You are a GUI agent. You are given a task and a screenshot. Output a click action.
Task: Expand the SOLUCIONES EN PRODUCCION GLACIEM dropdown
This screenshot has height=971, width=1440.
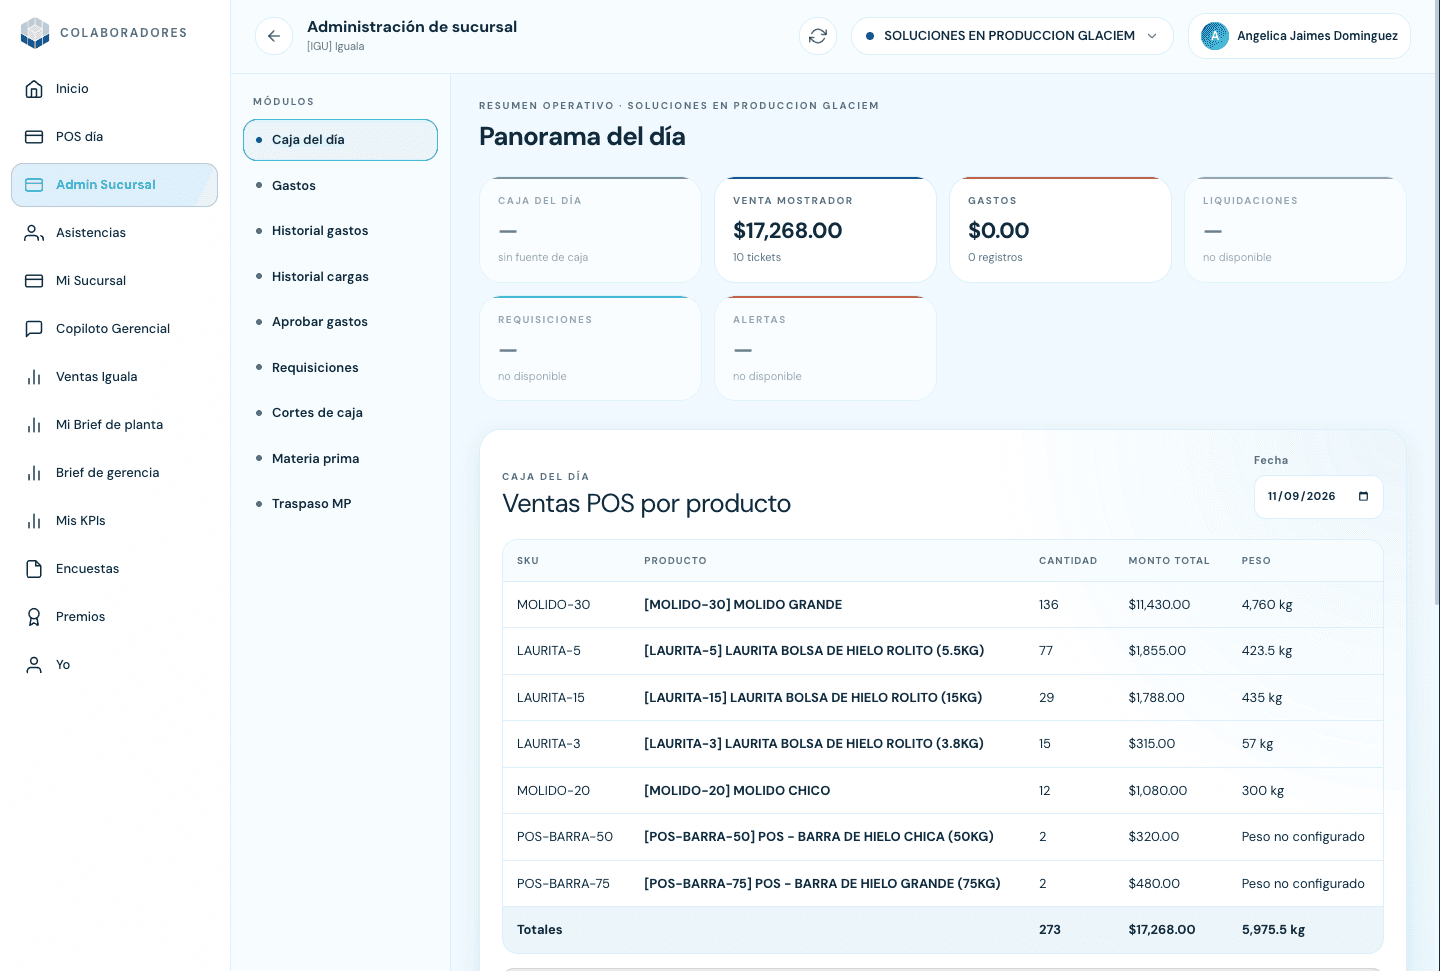[1012, 36]
